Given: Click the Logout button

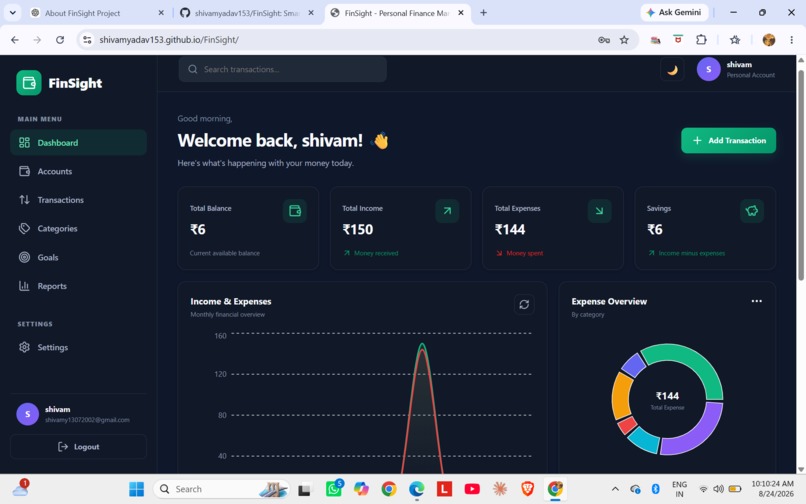Looking at the screenshot, I should click(78, 447).
